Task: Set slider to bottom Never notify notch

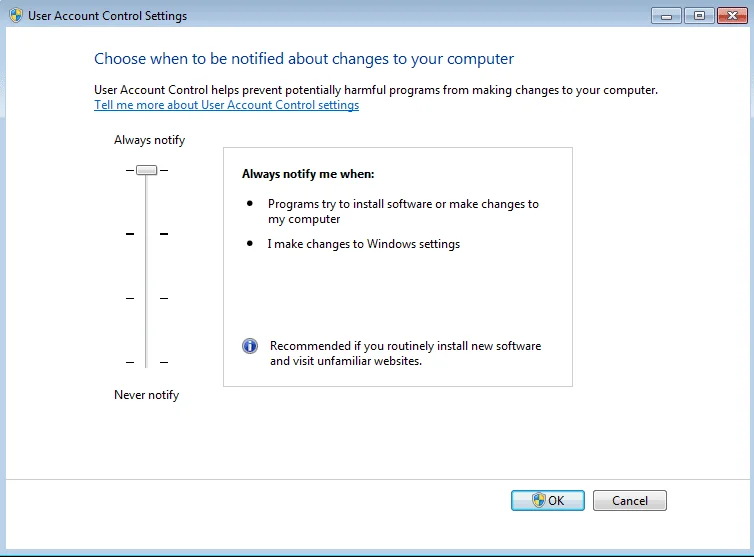Action: click(146, 362)
